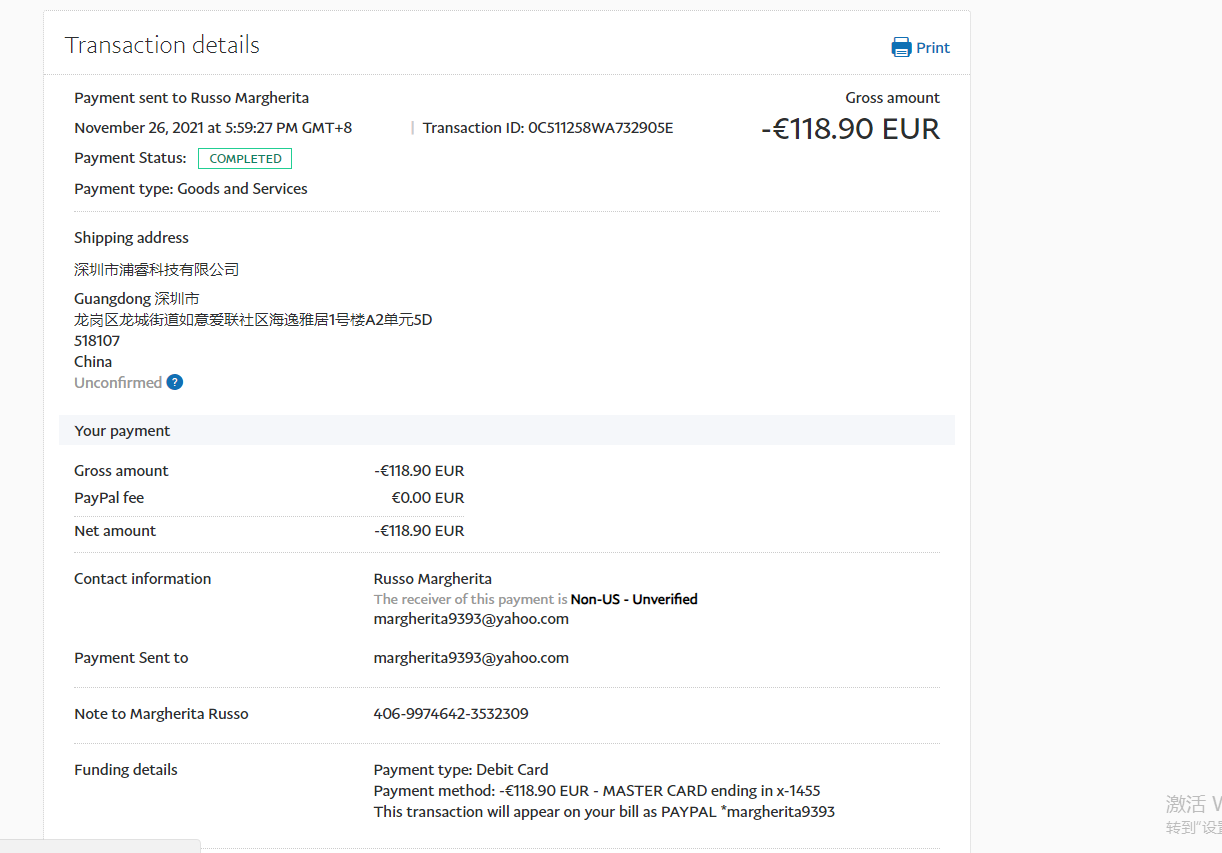Click the Print link text
1222x853 pixels.
click(x=932, y=48)
